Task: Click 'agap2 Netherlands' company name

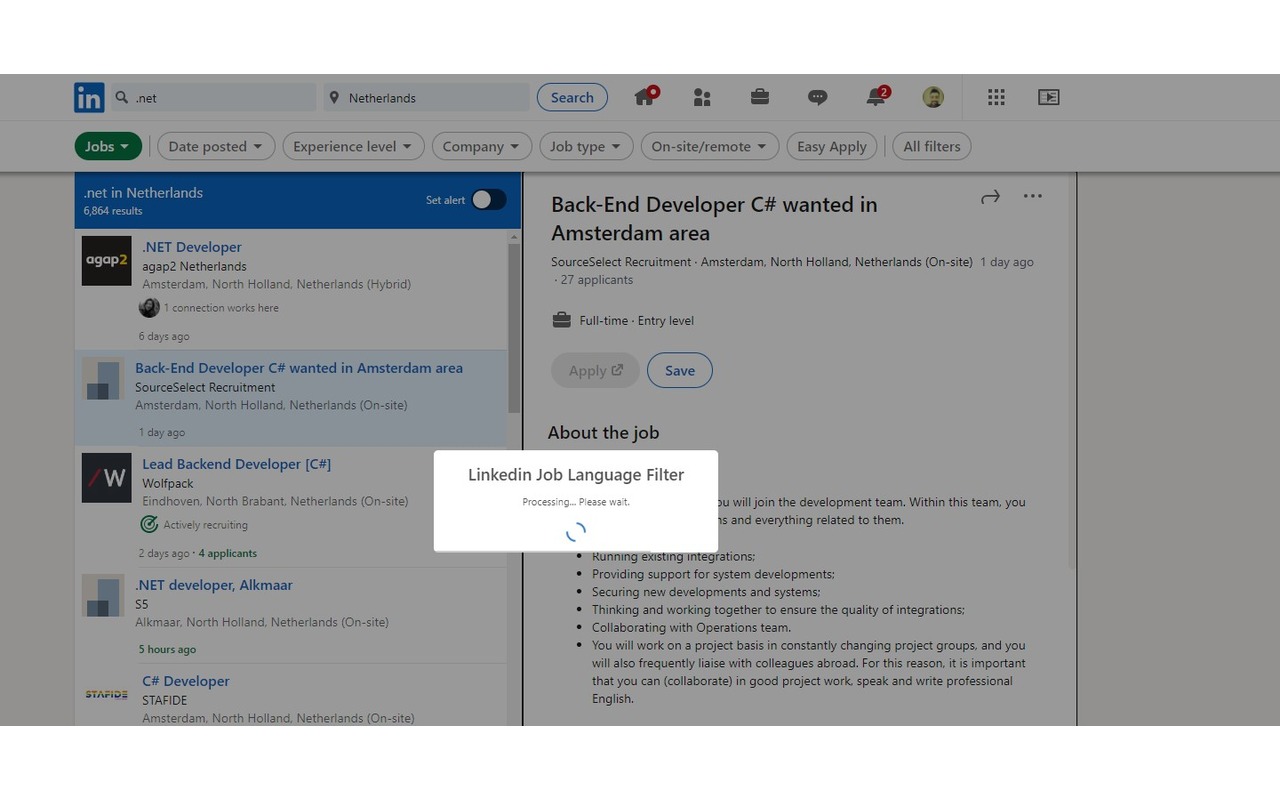Action: coord(194,266)
